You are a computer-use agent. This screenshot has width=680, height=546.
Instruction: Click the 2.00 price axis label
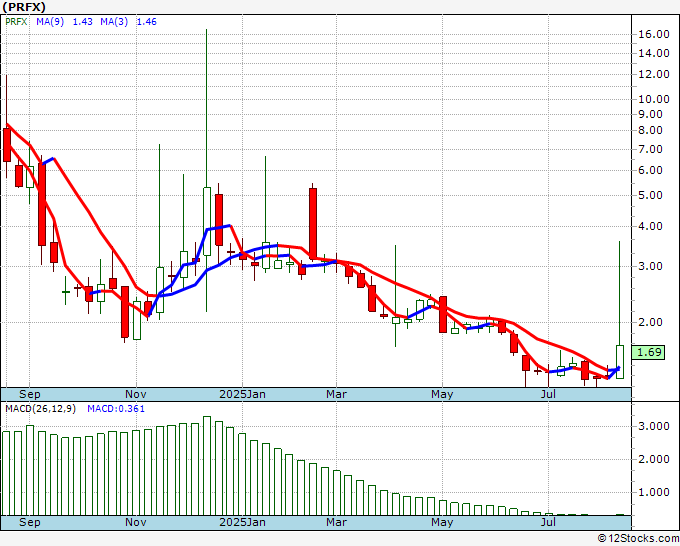(x=651, y=322)
